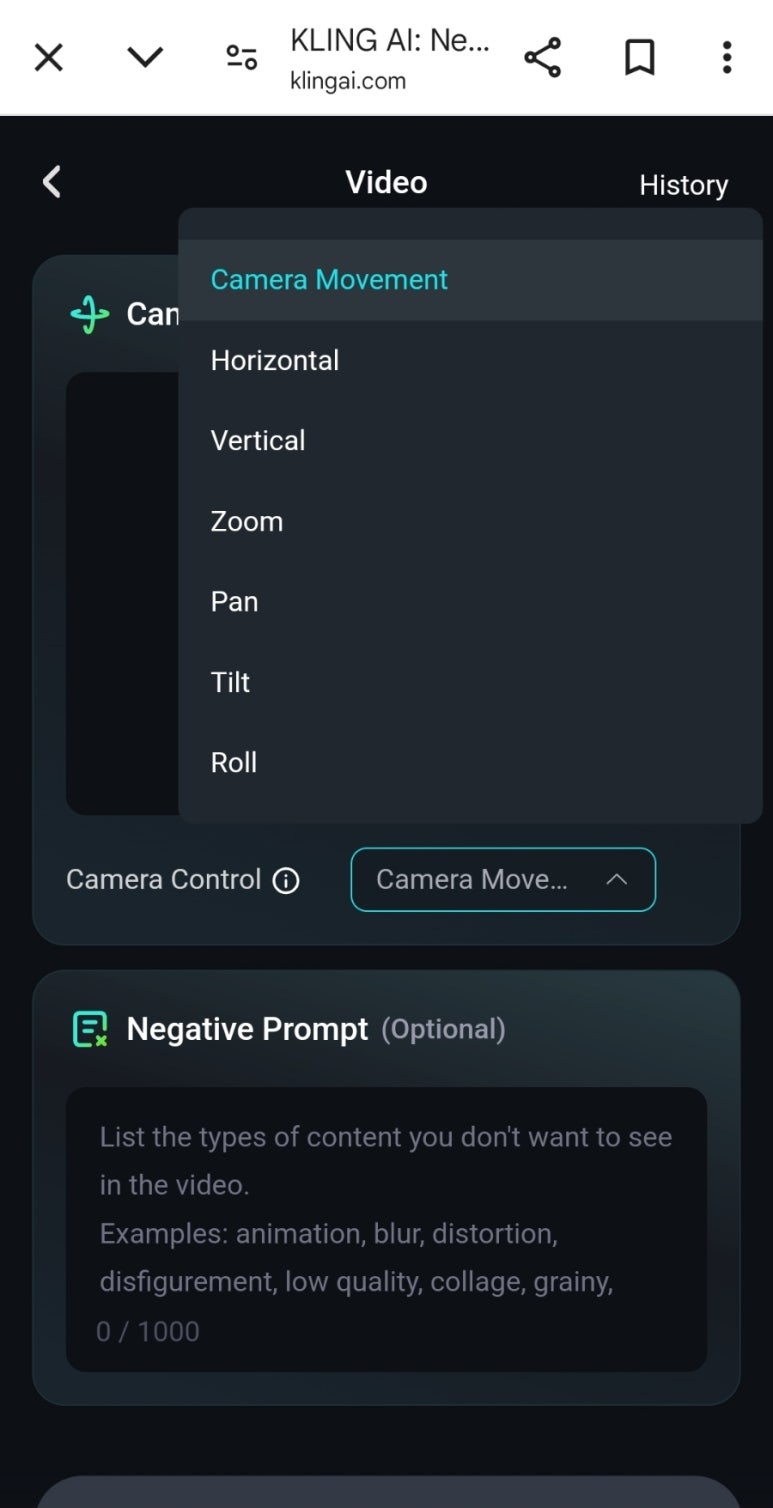773x1508 pixels.
Task: Open site settings icon beside the URL
Action: [241, 57]
